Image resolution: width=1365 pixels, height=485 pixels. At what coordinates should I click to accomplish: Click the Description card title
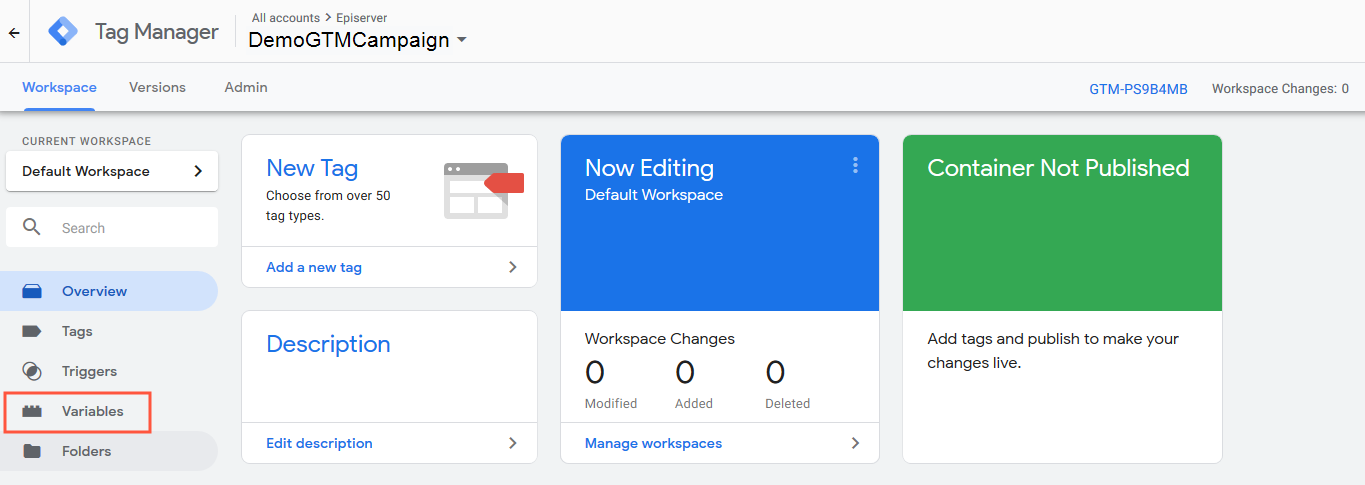[328, 344]
